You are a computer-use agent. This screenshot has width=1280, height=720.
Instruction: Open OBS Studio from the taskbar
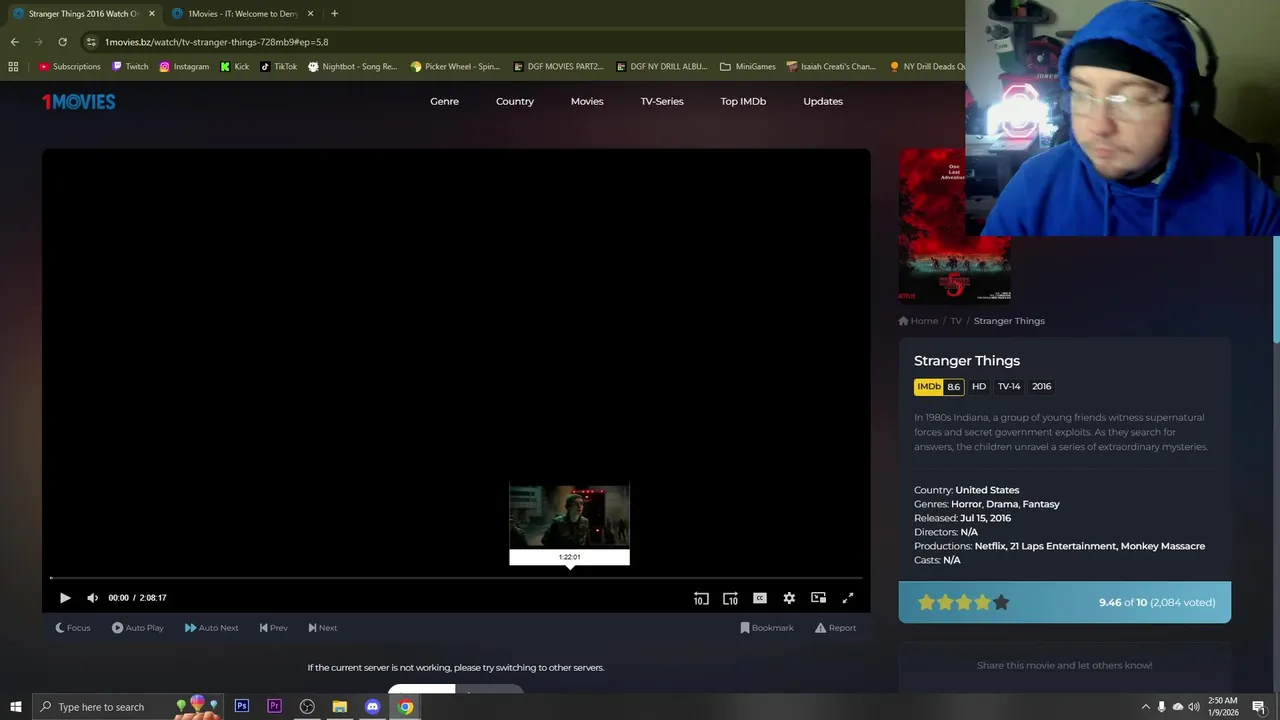tap(307, 707)
